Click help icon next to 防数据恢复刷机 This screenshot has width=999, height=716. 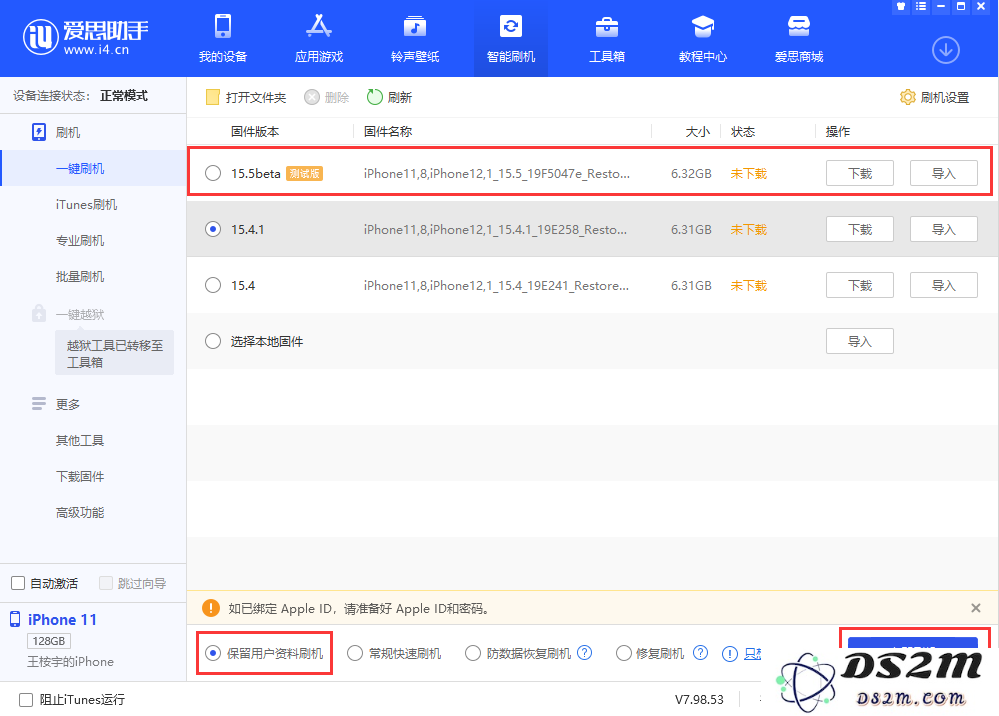[584, 652]
